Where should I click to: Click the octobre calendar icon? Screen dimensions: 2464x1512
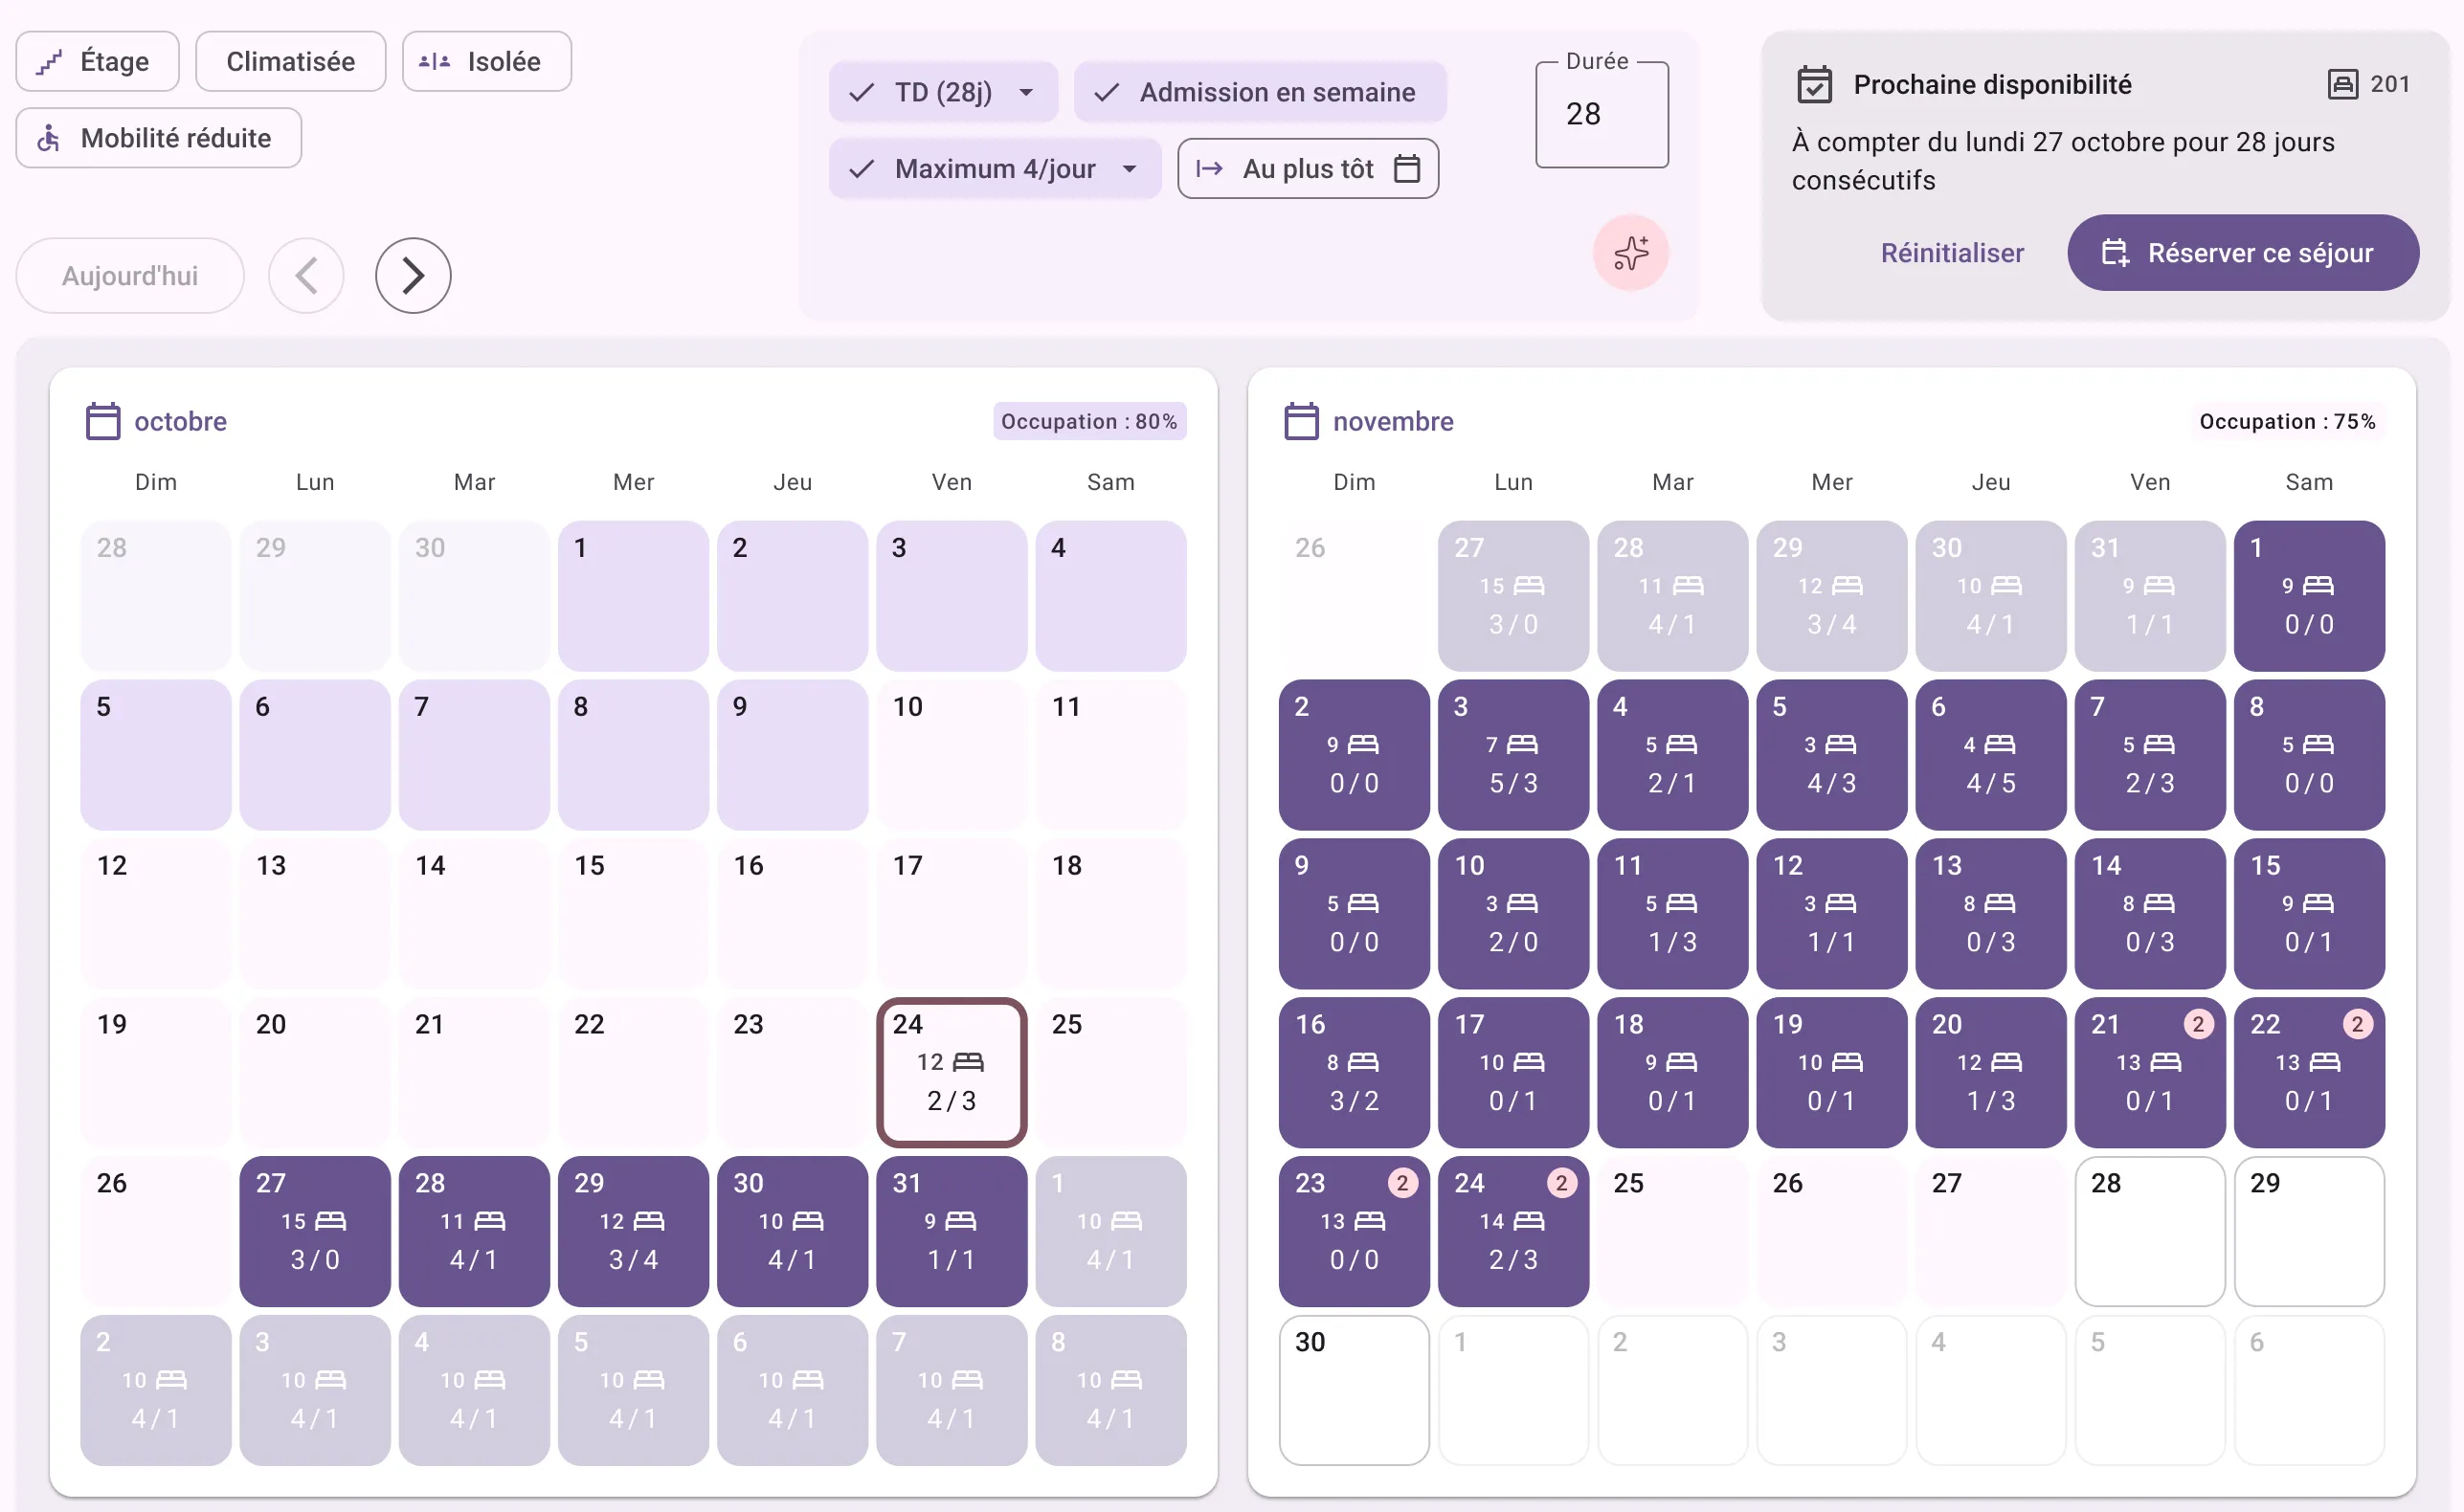(103, 421)
